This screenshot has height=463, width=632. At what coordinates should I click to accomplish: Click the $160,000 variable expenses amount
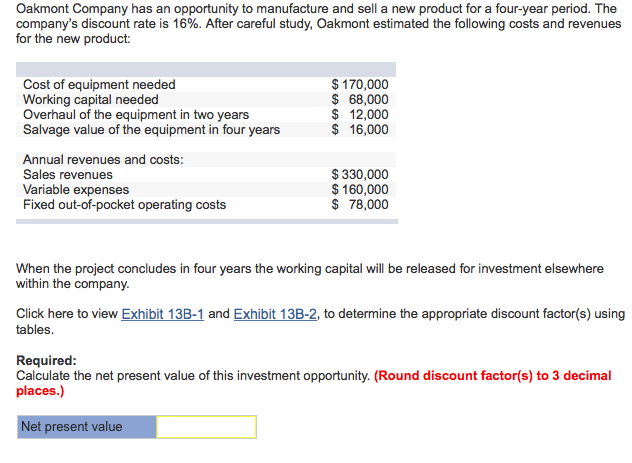(360, 189)
